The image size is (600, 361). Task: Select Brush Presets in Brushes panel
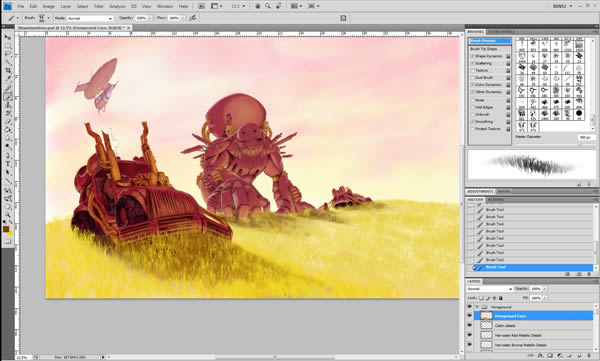pyautogui.click(x=490, y=41)
